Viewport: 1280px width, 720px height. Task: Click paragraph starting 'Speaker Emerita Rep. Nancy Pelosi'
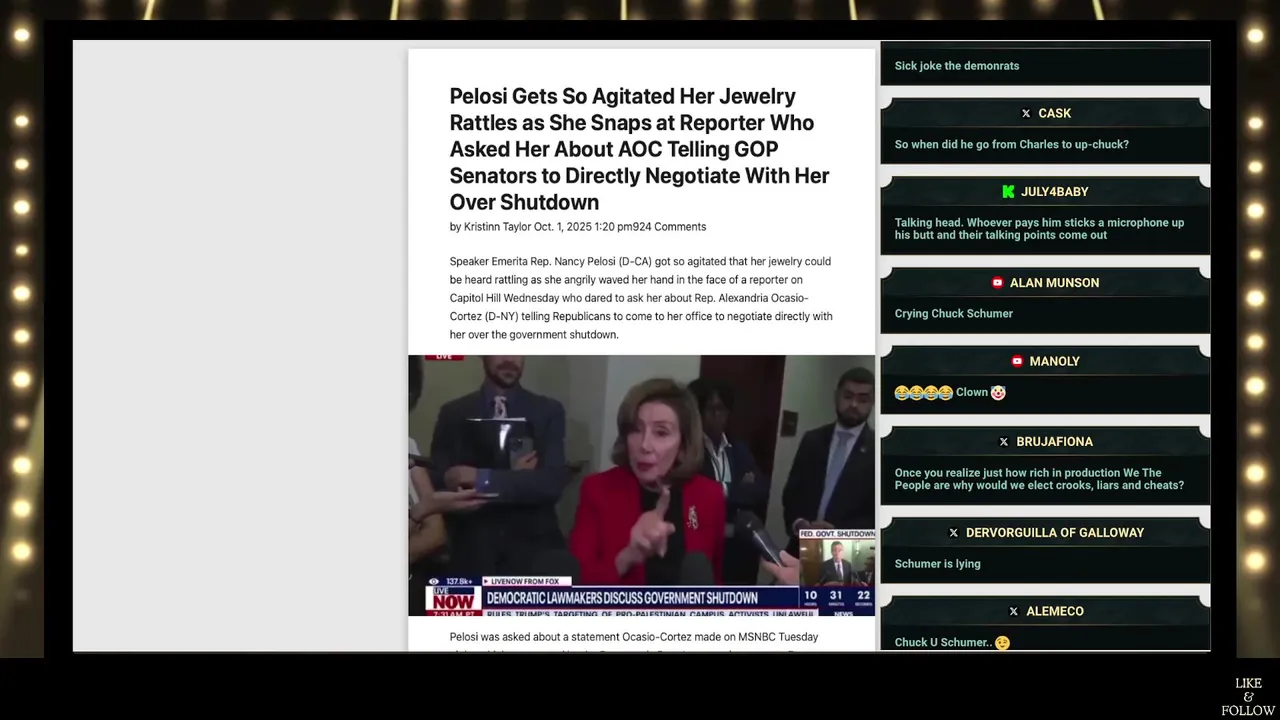click(x=641, y=298)
